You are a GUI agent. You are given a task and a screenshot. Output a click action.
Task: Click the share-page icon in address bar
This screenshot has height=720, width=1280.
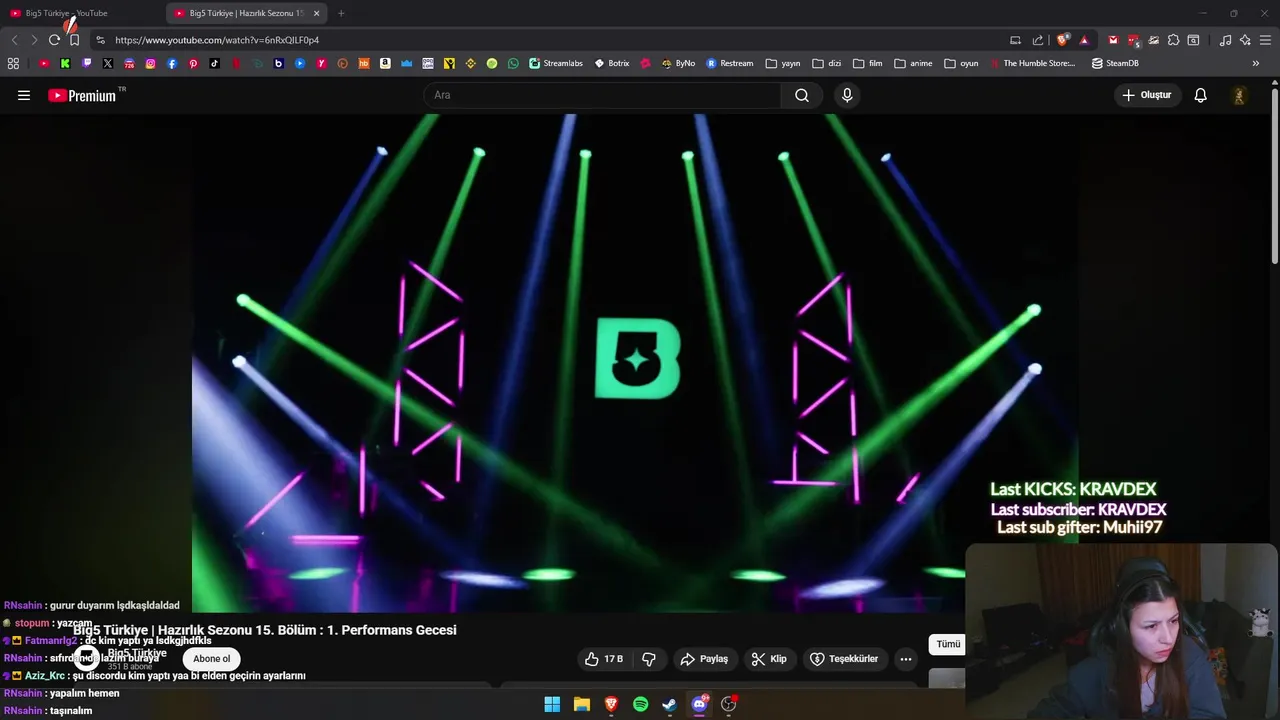[1038, 40]
